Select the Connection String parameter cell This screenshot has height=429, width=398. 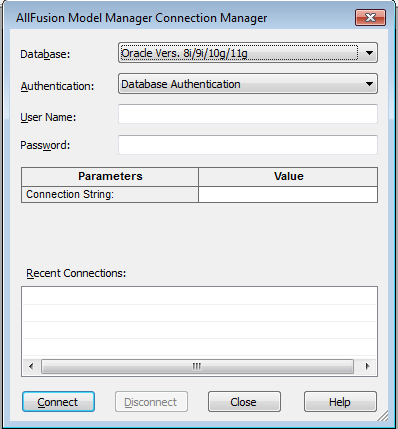[x=110, y=194]
